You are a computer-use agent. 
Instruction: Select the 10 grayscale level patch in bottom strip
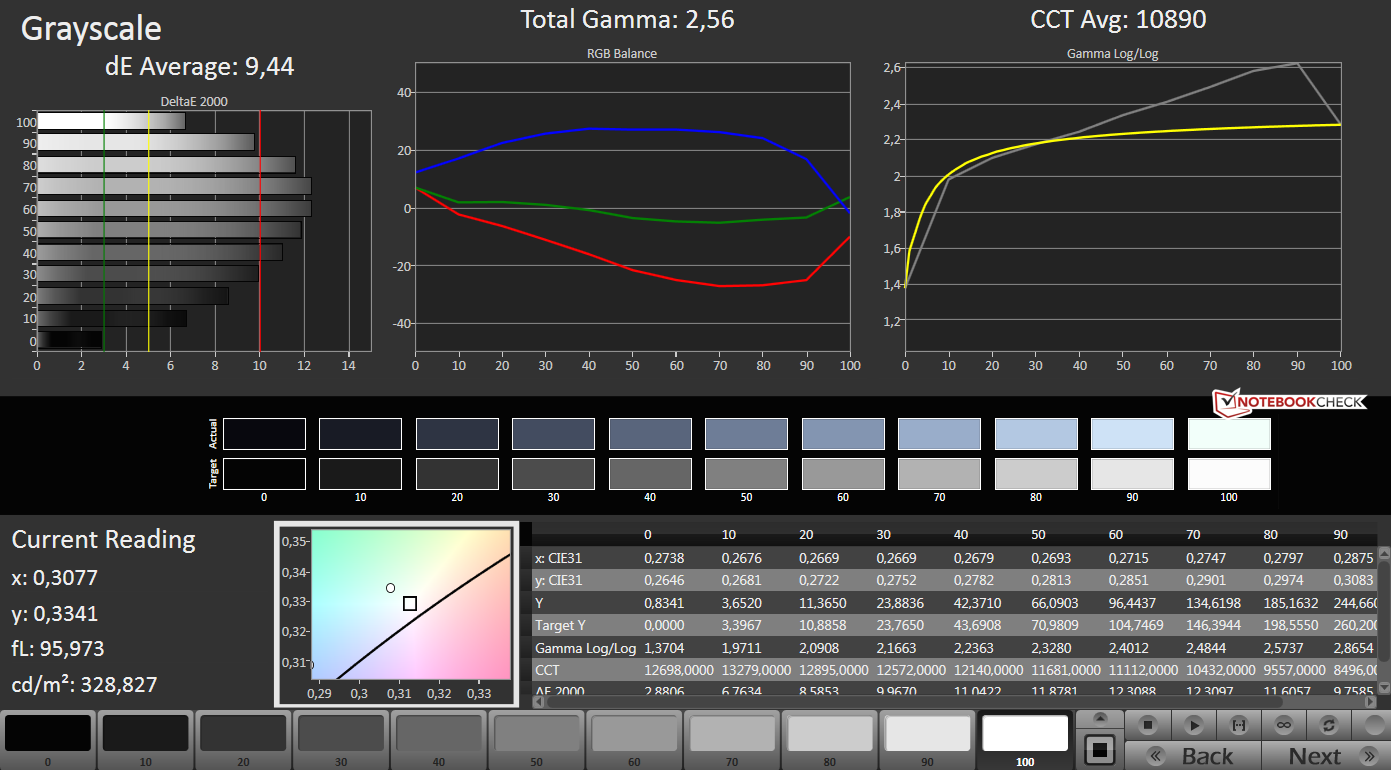(146, 739)
